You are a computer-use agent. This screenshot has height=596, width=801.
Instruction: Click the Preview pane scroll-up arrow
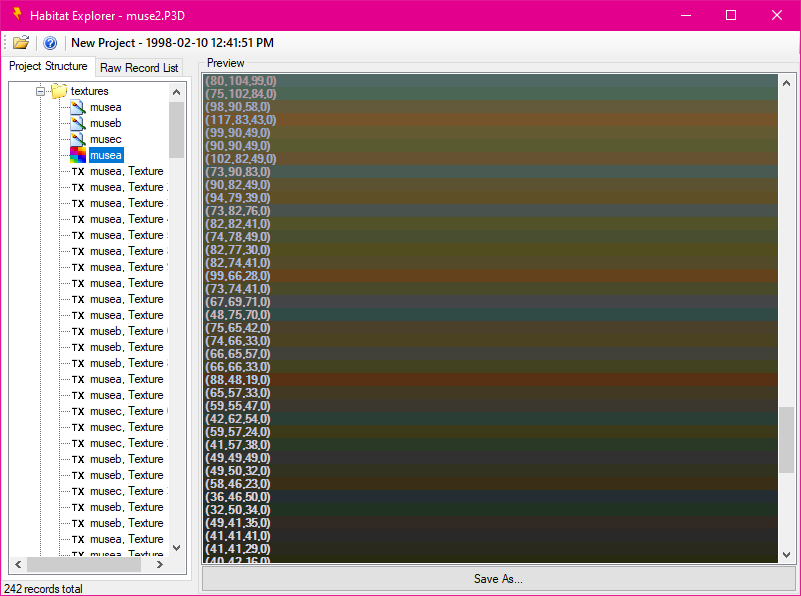787,83
